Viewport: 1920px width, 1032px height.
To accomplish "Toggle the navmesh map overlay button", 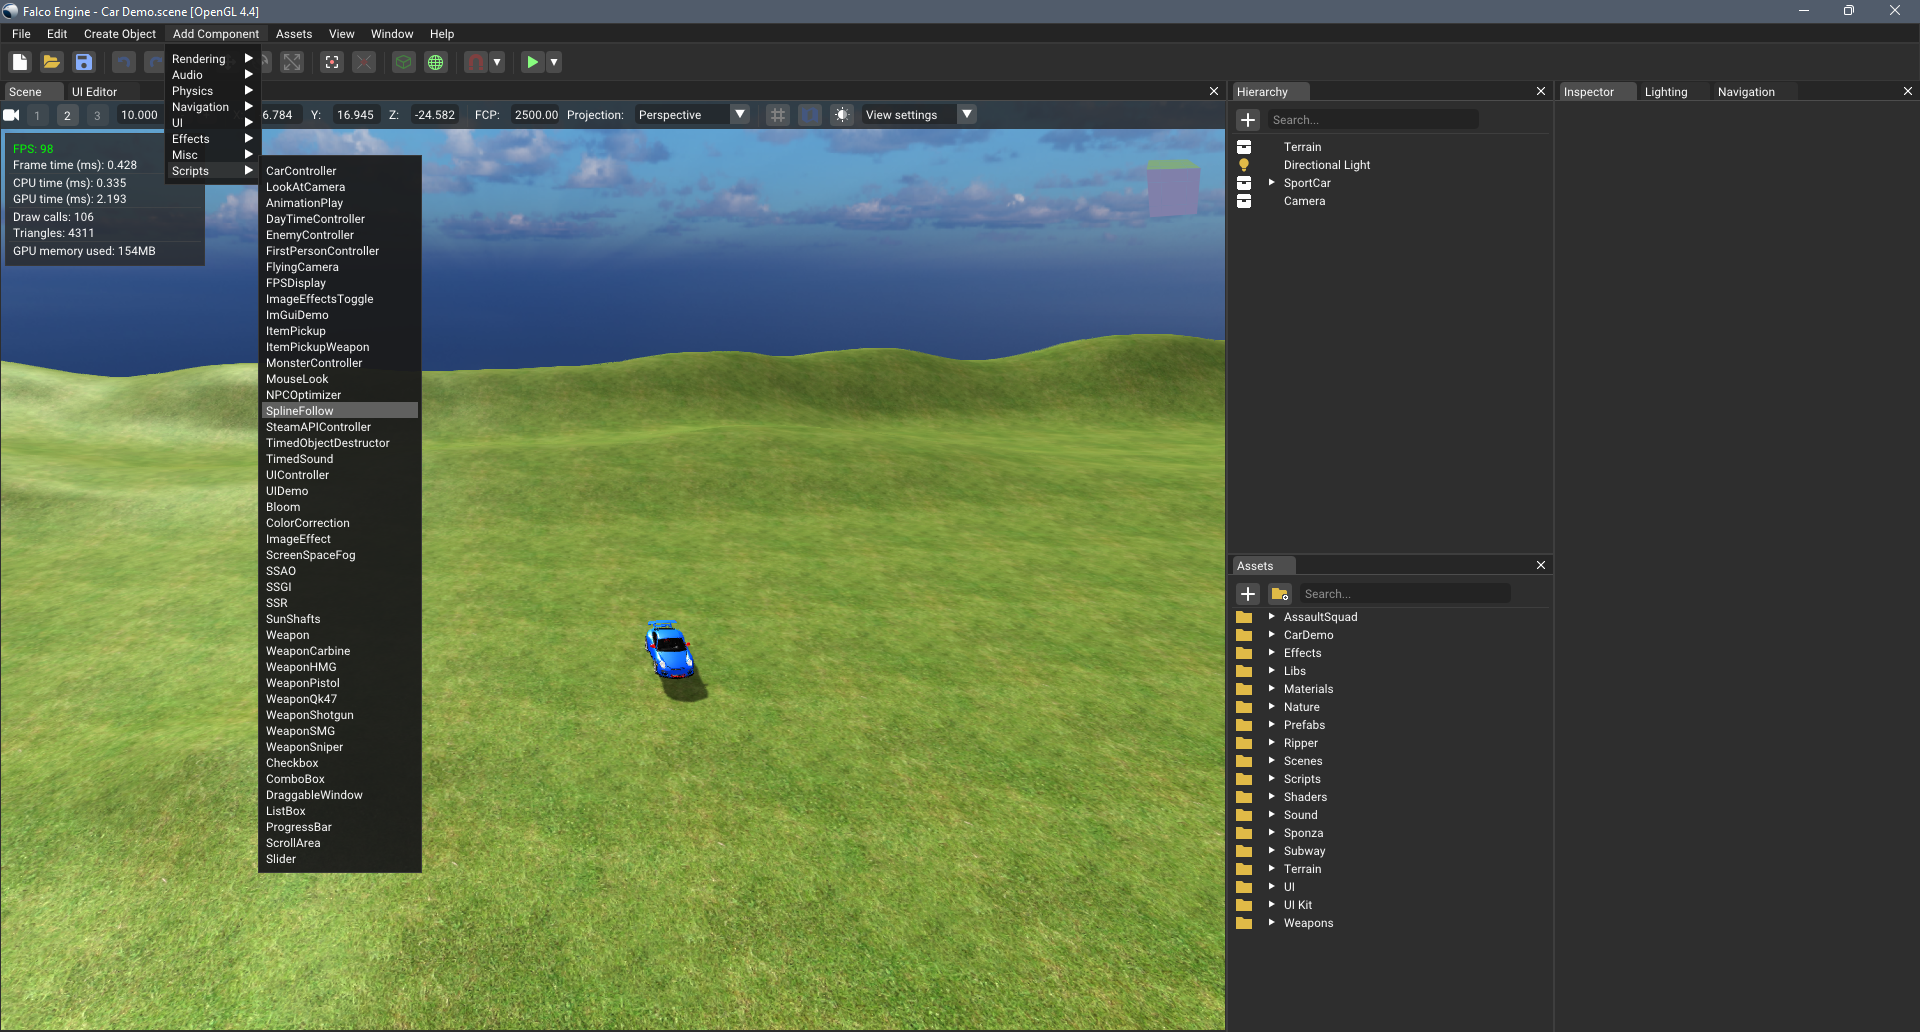I will (x=810, y=115).
